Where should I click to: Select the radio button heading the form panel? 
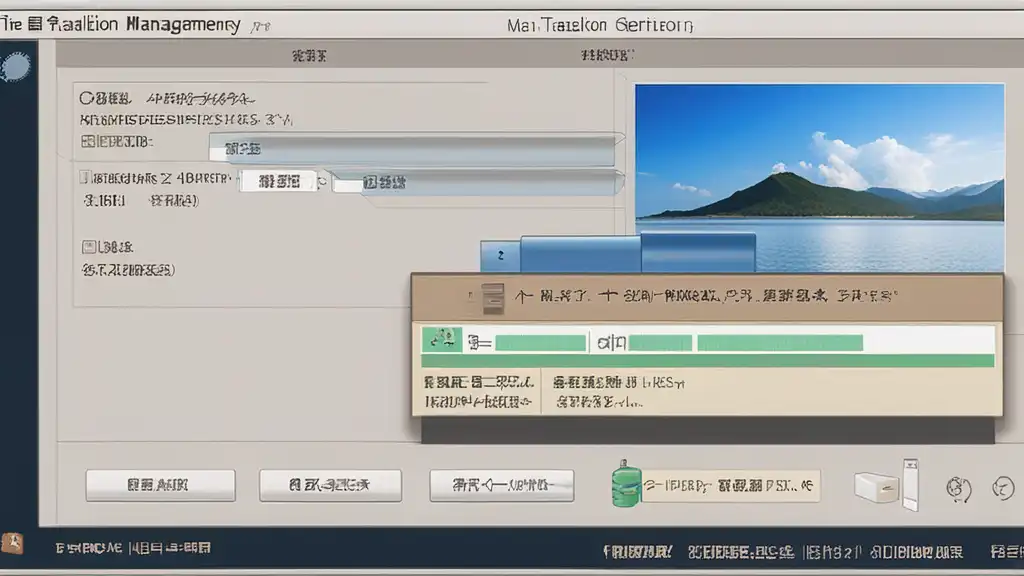coord(86,99)
